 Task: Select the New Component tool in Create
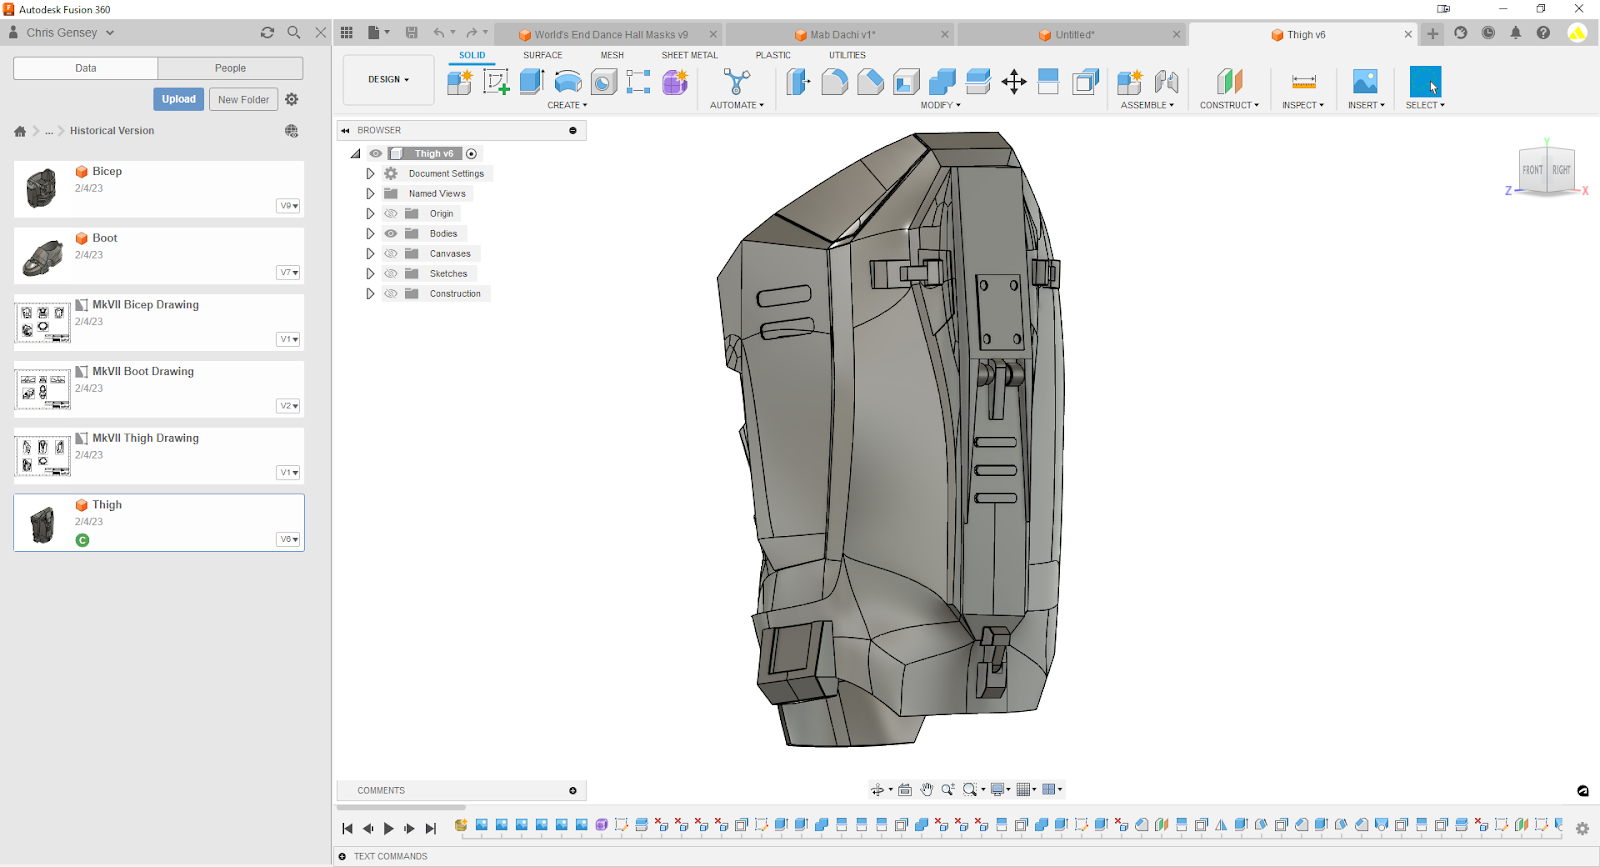pos(460,82)
